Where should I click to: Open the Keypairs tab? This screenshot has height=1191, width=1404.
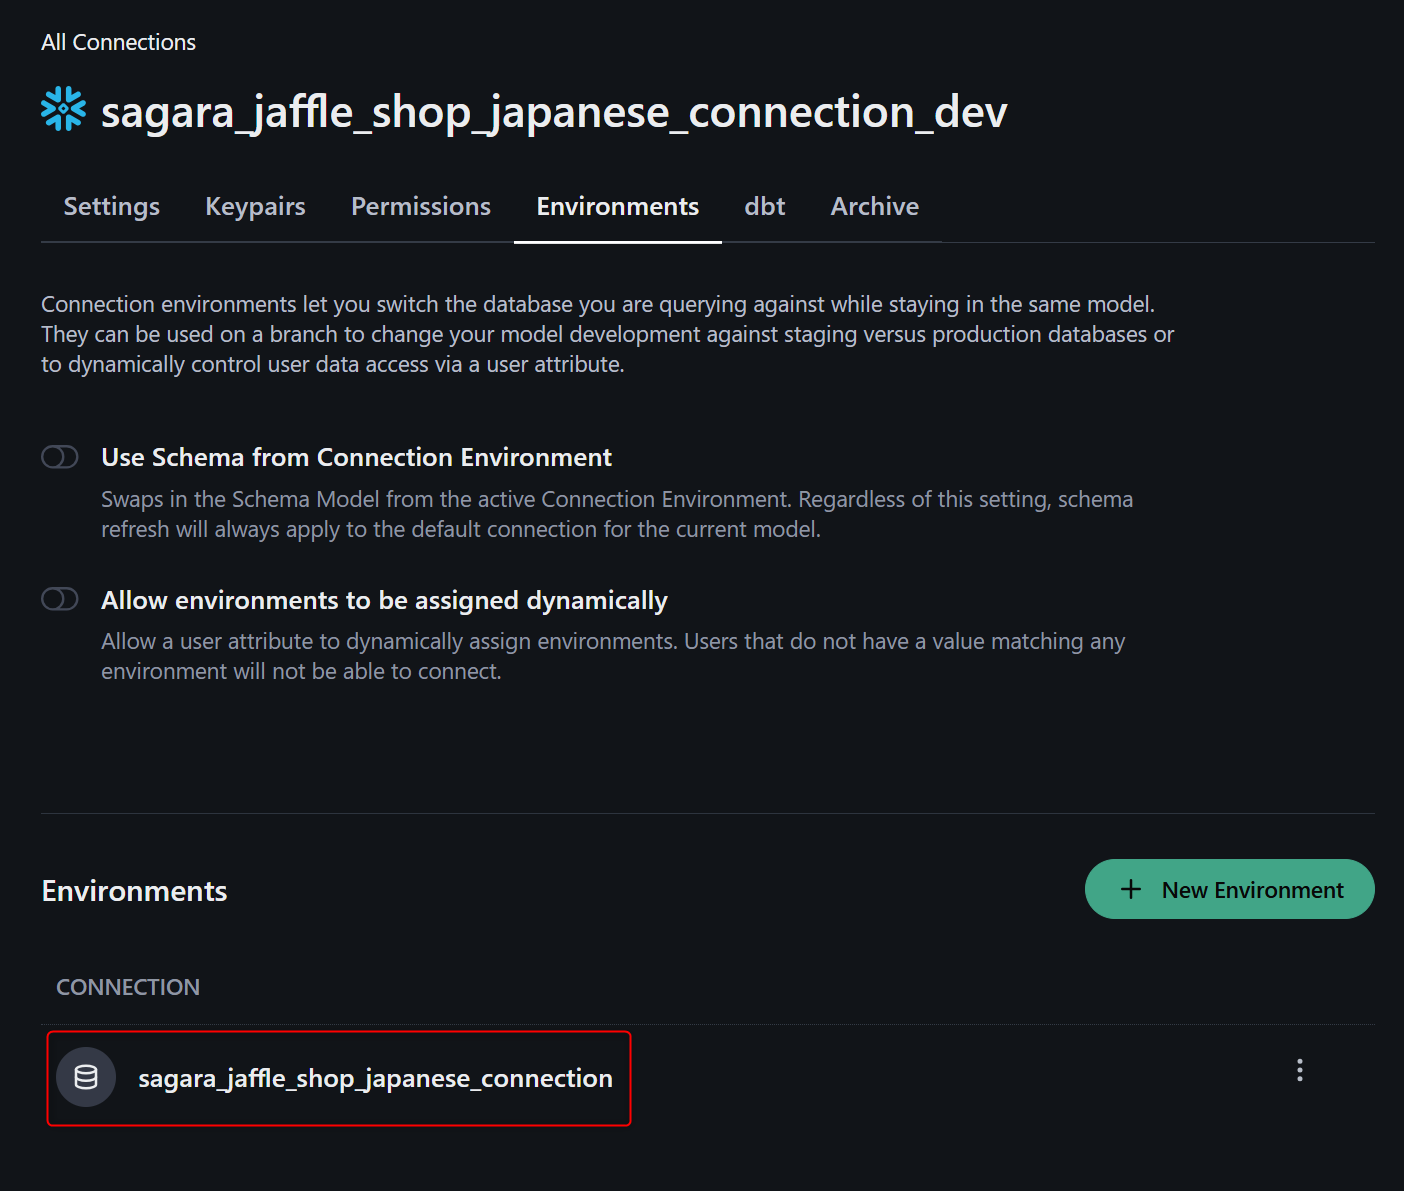[x=255, y=206]
